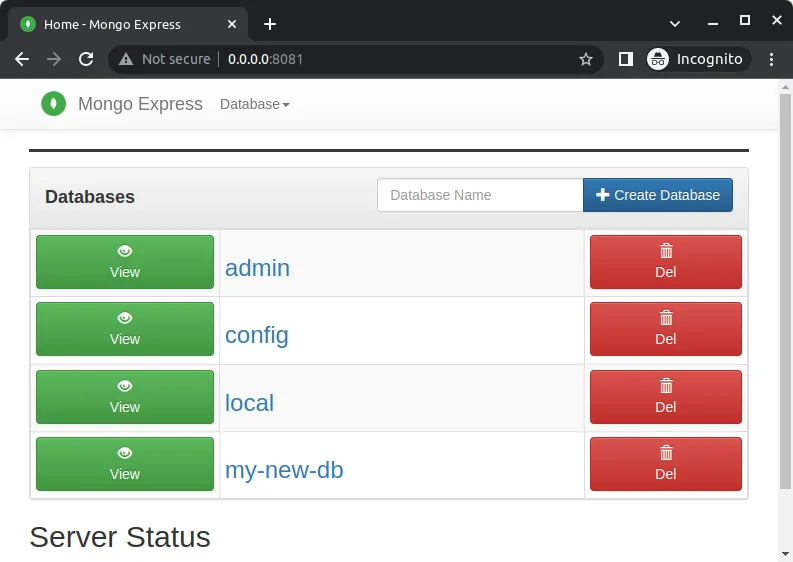Delete the config database
This screenshot has width=793, height=562.
tap(666, 329)
